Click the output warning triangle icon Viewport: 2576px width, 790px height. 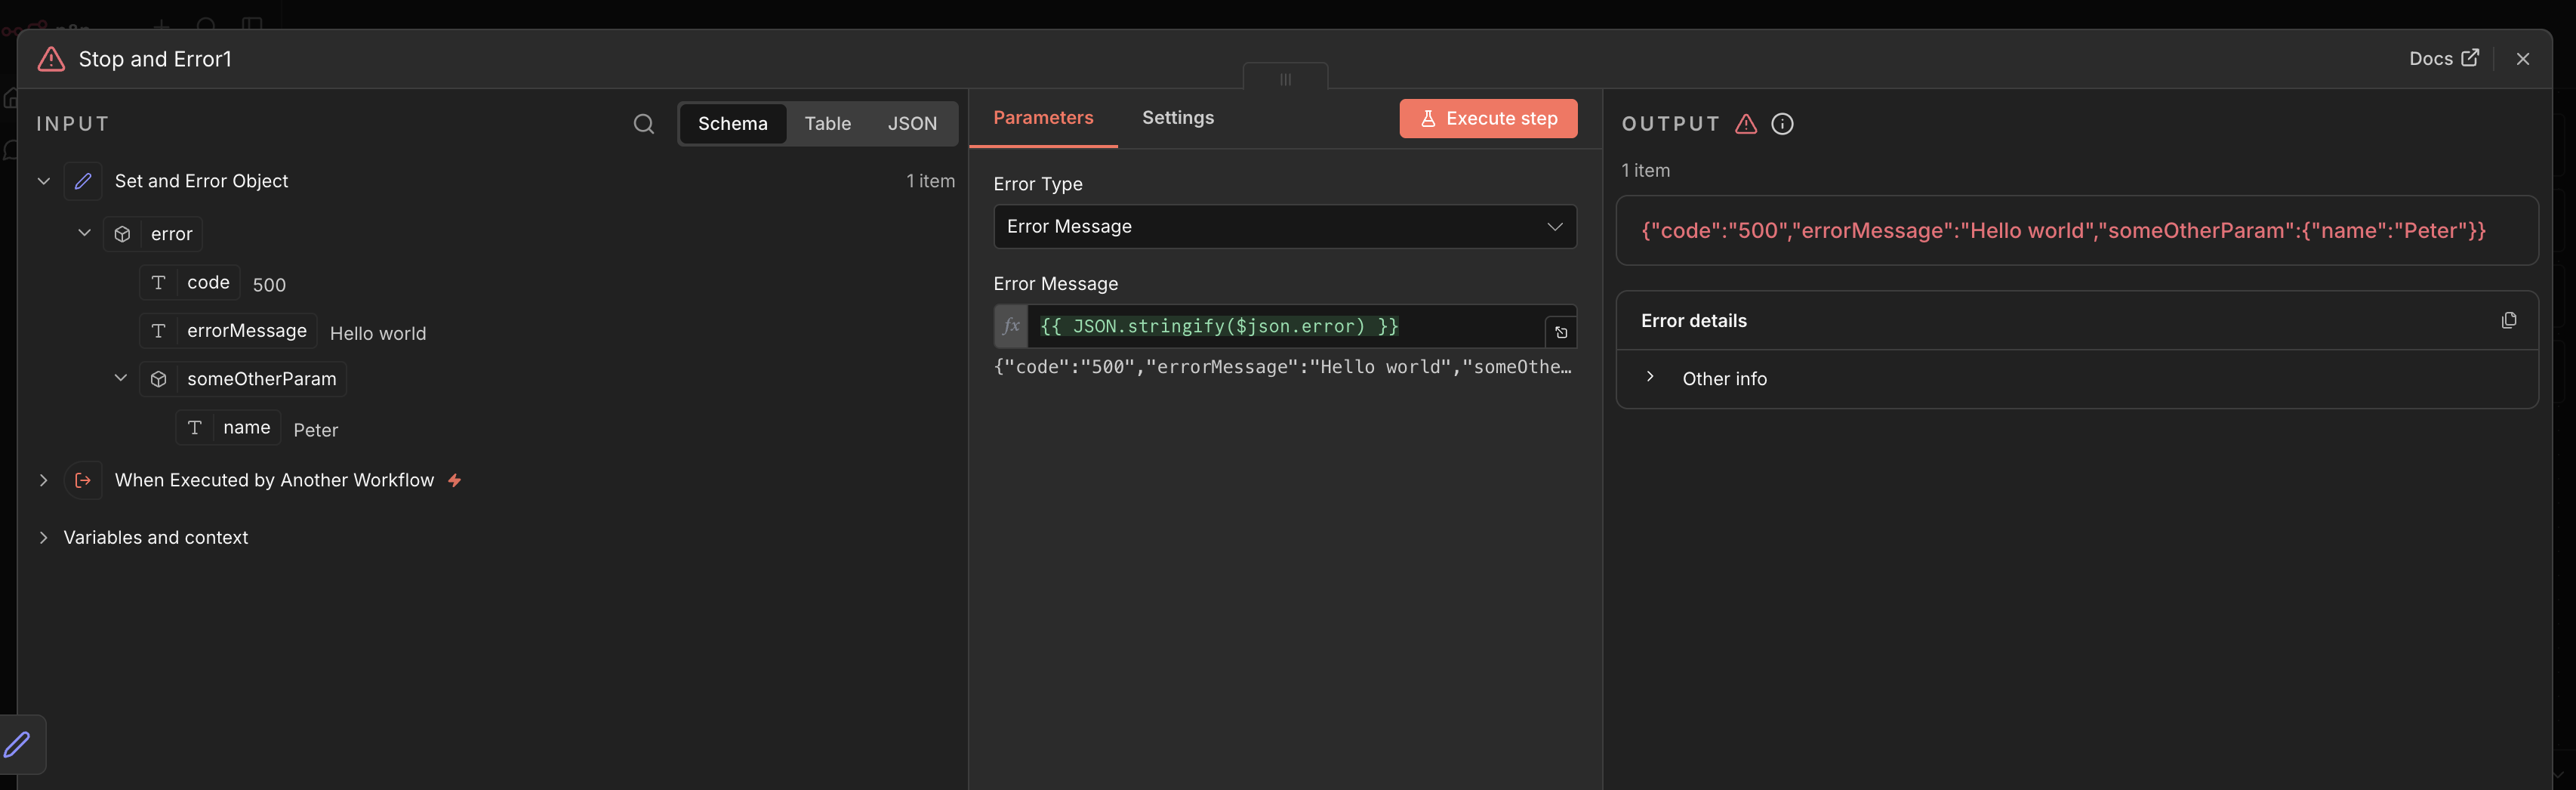pyautogui.click(x=1745, y=124)
